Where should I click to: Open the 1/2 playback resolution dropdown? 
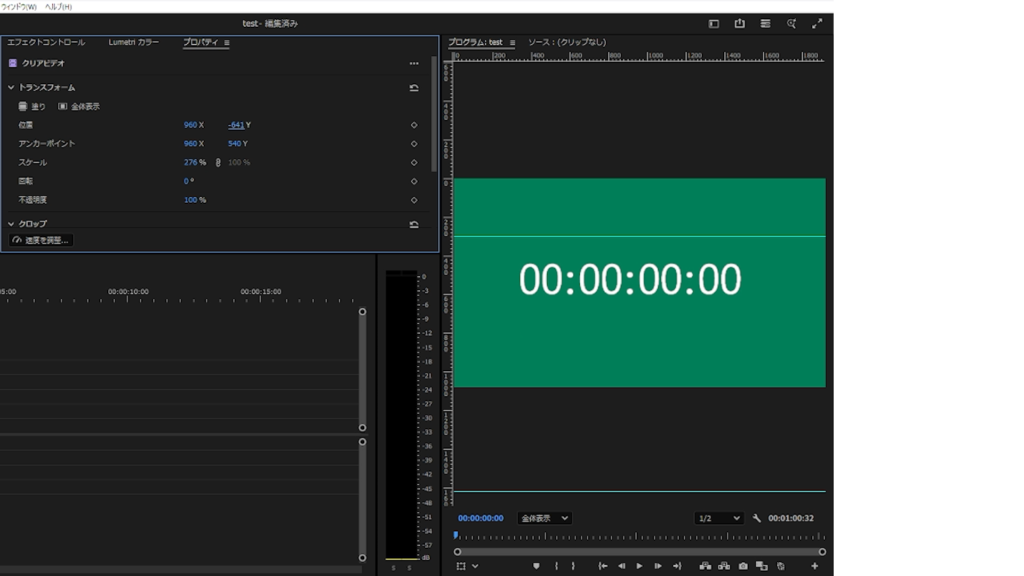[718, 518]
